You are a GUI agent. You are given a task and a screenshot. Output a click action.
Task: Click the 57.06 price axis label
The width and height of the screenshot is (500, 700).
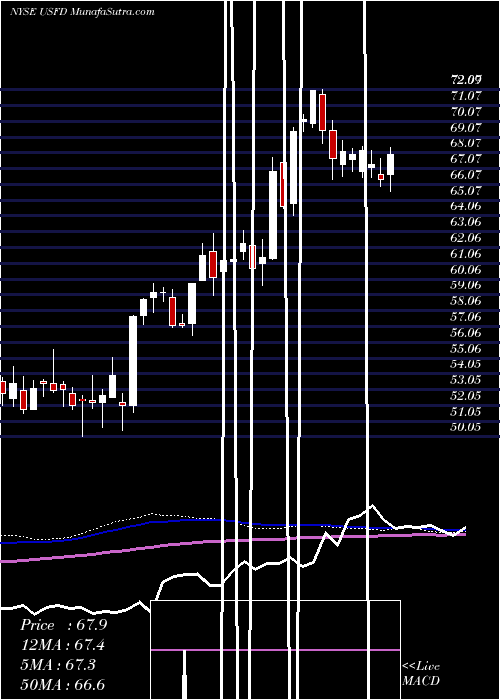(x=466, y=317)
